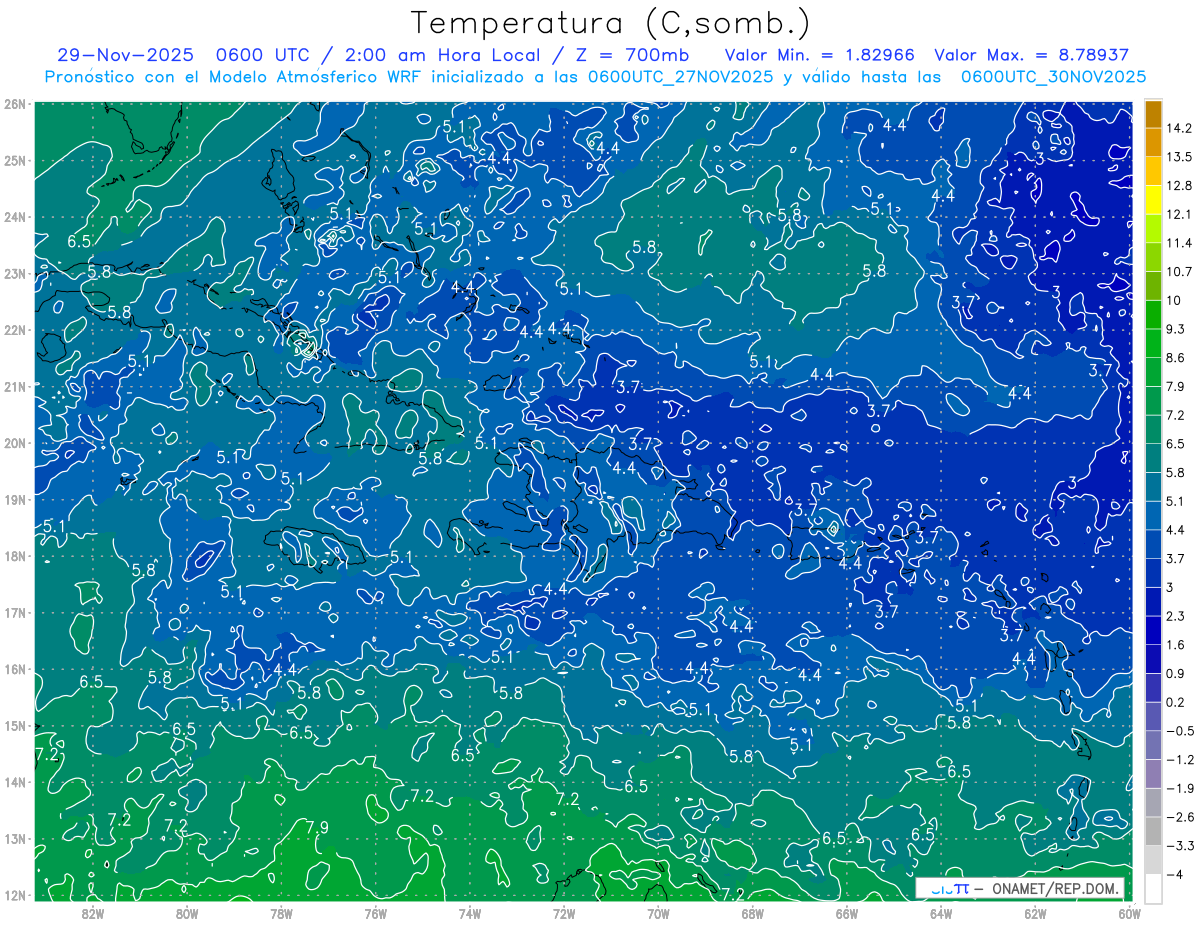The image size is (1200, 927).
Task: Click the '66W' longitude axis label
Action: pyautogui.click(x=846, y=913)
